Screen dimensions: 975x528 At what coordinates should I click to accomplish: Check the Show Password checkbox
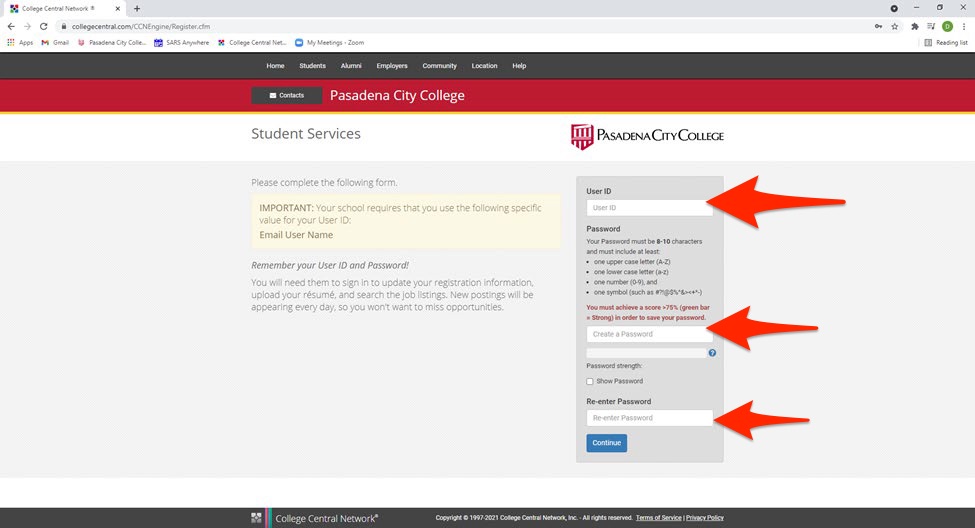589,381
